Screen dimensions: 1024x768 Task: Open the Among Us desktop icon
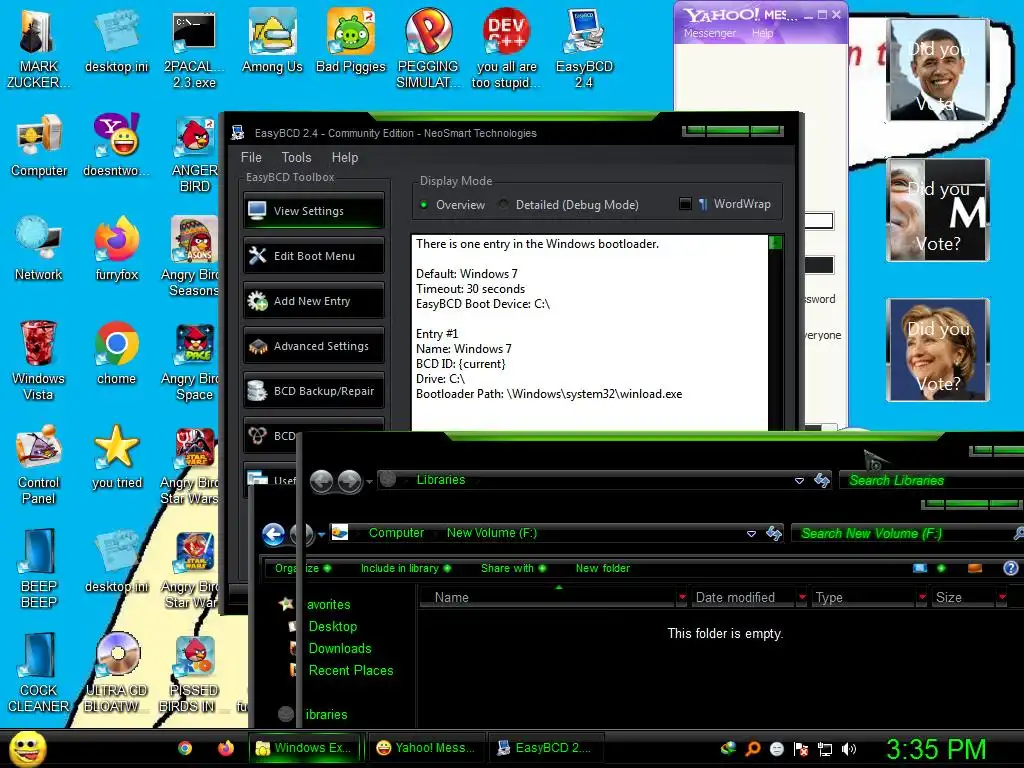point(272,41)
